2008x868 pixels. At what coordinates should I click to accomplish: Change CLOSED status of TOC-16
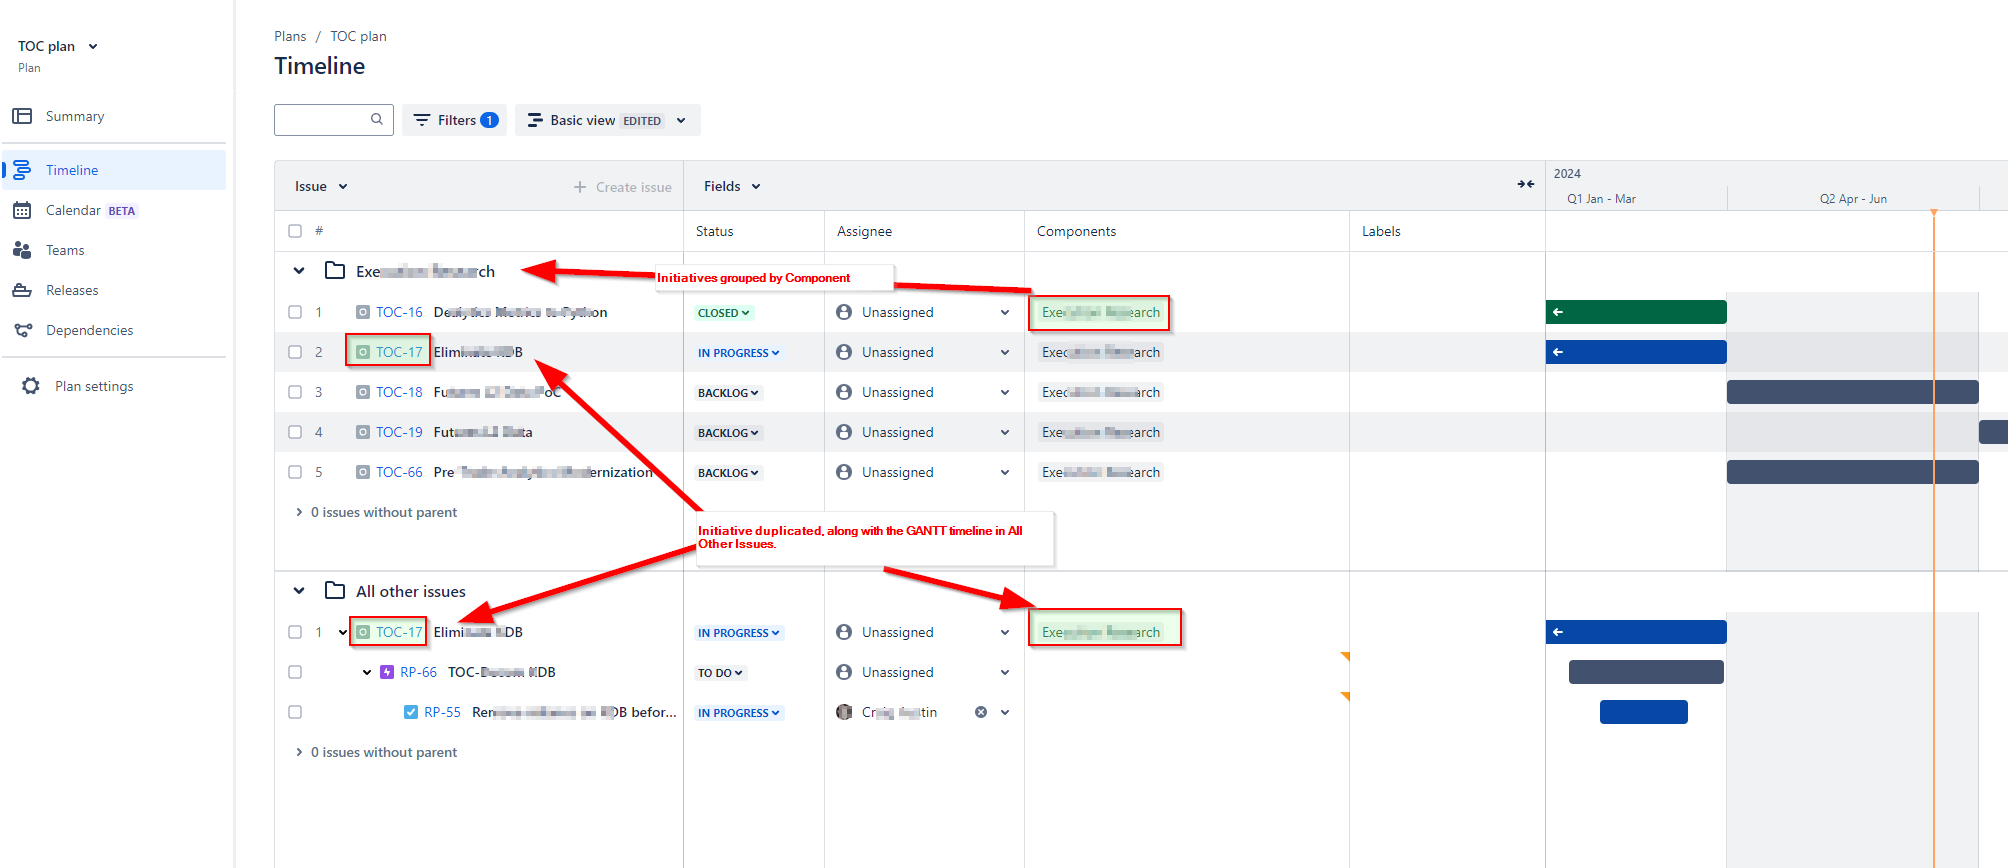[724, 313]
